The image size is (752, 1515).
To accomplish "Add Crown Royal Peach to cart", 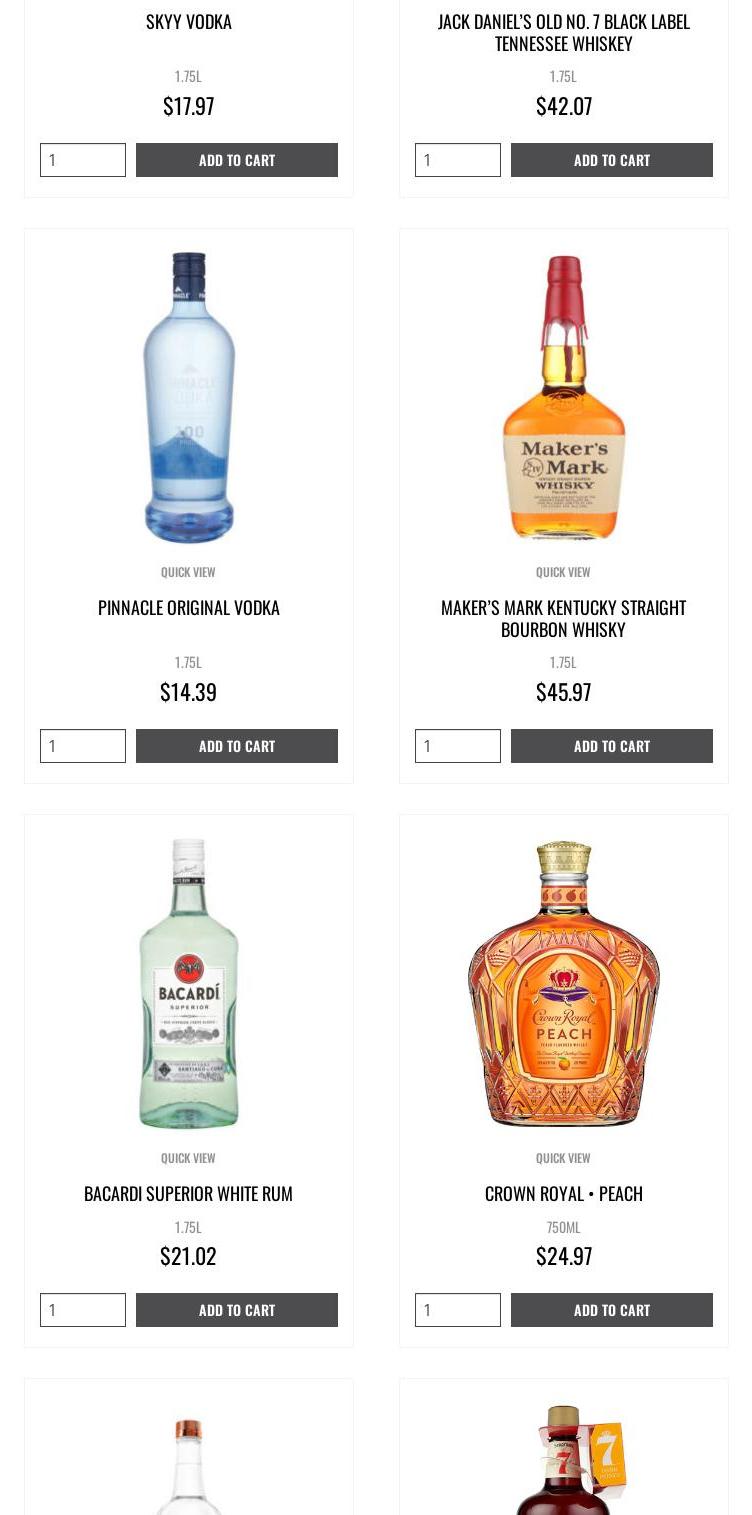I will (x=612, y=1310).
